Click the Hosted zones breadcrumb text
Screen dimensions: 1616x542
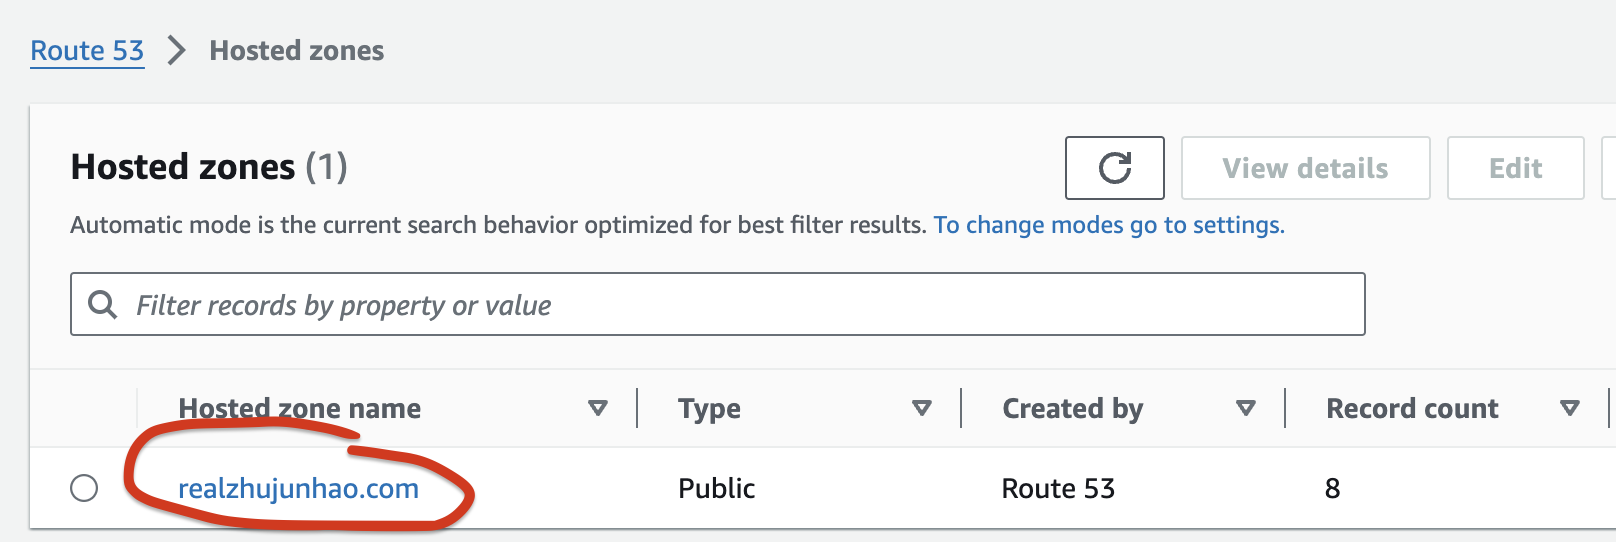(x=296, y=50)
